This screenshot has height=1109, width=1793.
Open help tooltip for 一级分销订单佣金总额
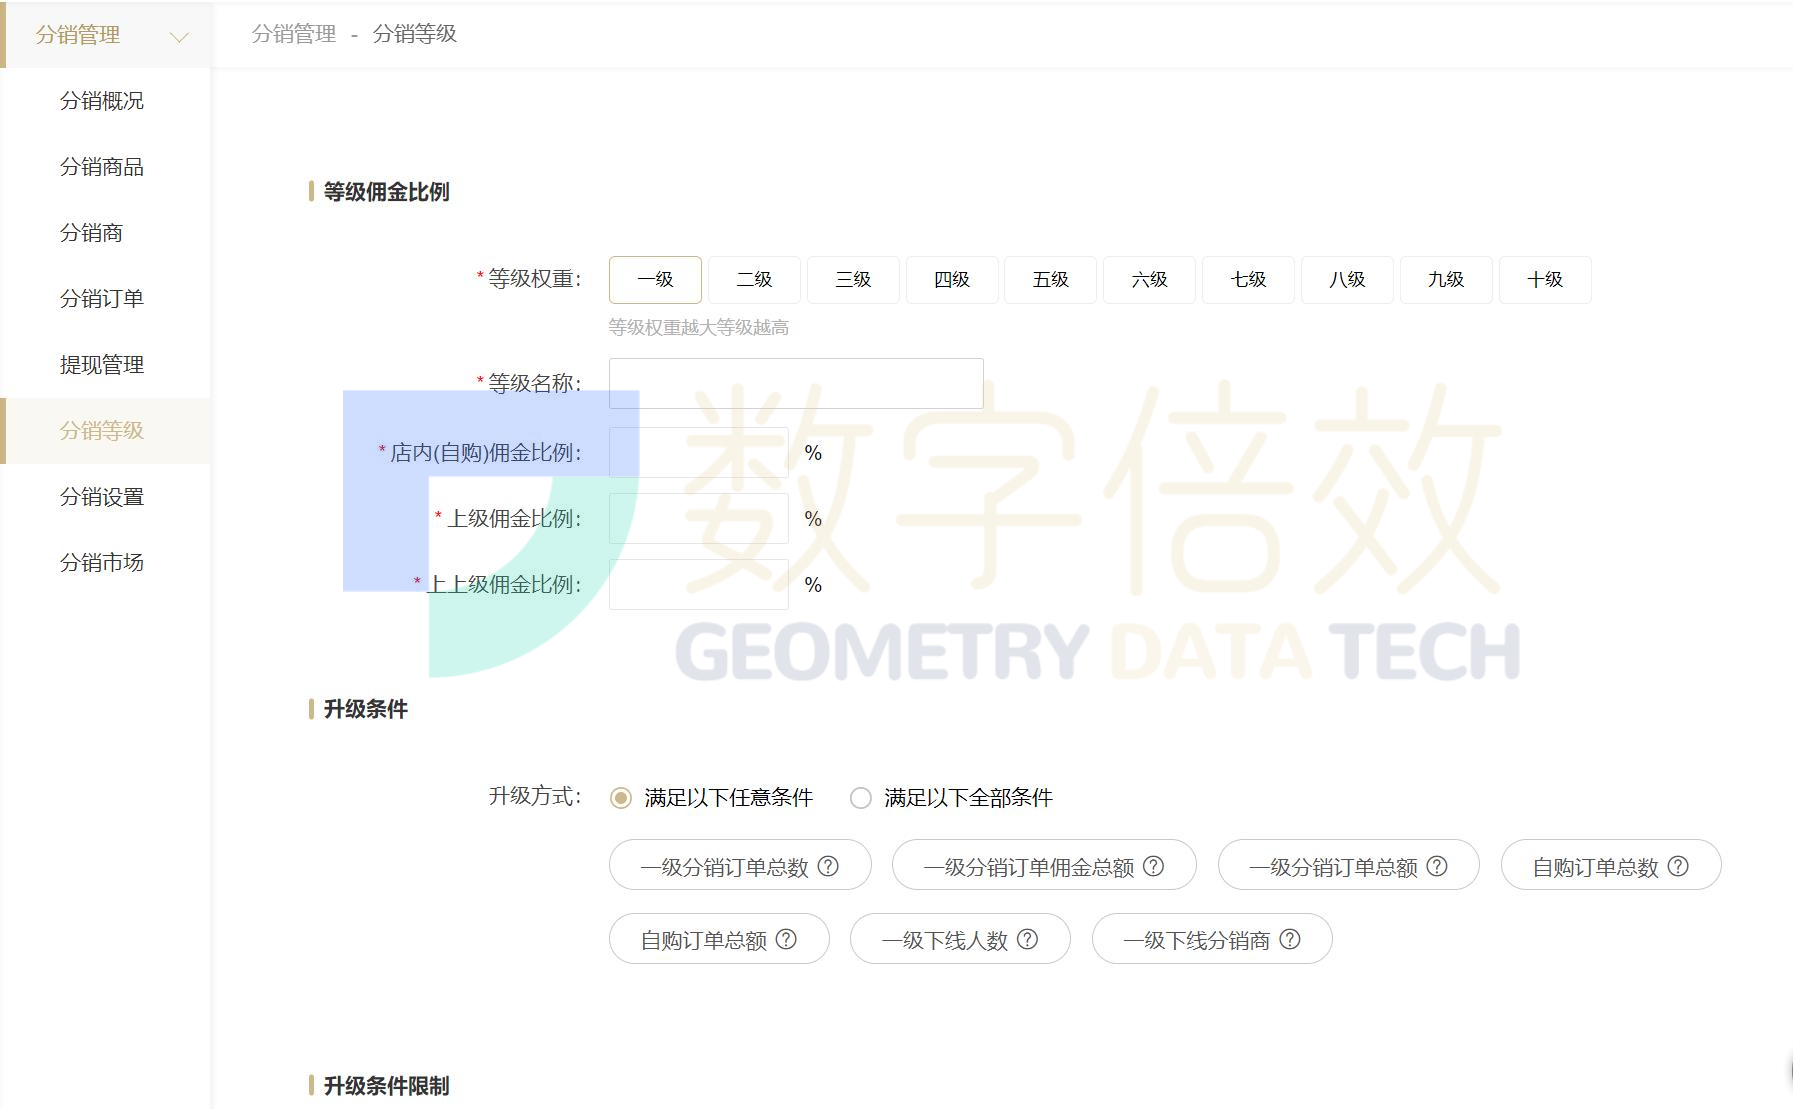coord(1152,866)
